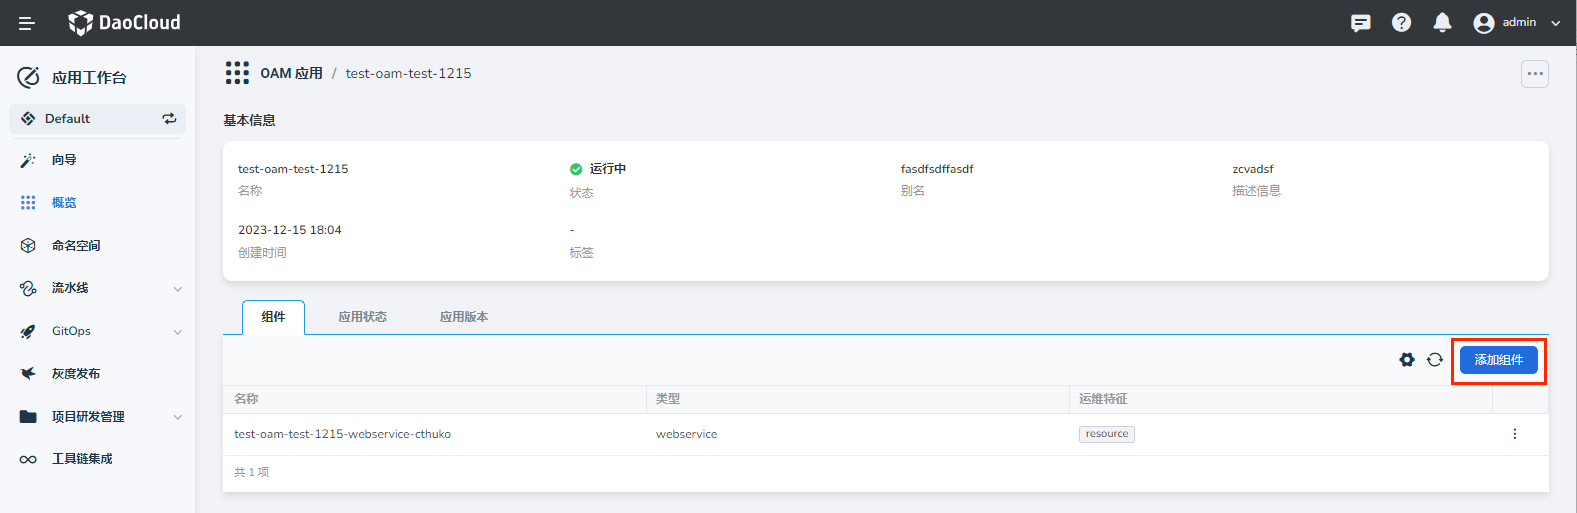Open test-oam-test-1215-webservice-cthuko component
Viewport: 1577px width, 513px height.
342,434
